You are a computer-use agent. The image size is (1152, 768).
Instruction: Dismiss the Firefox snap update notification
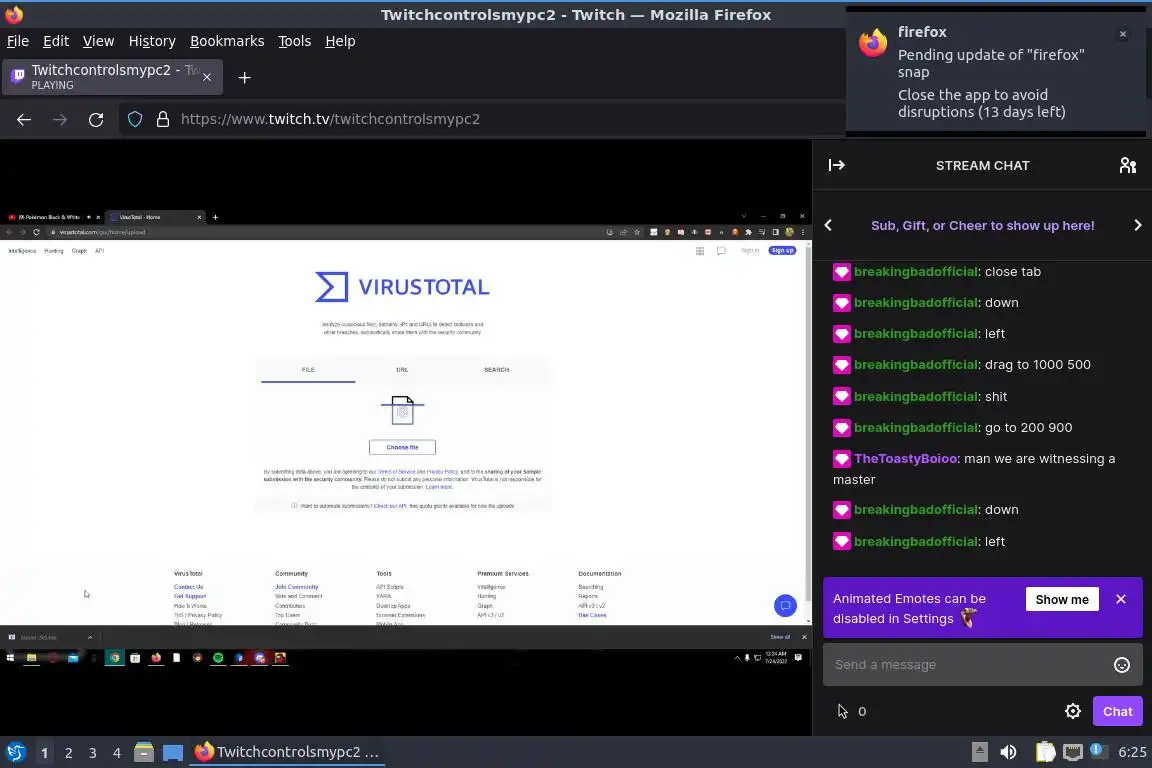pos(1123,34)
